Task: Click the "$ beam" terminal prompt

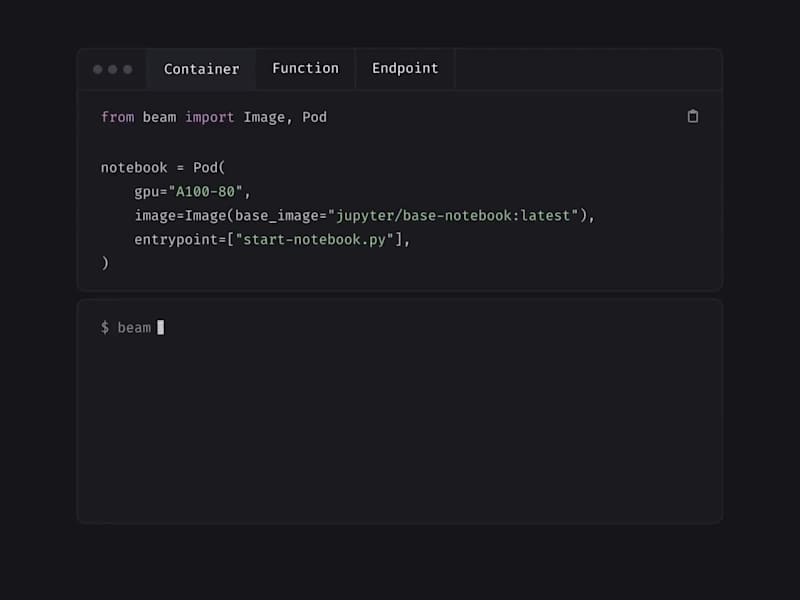Action: coord(126,328)
